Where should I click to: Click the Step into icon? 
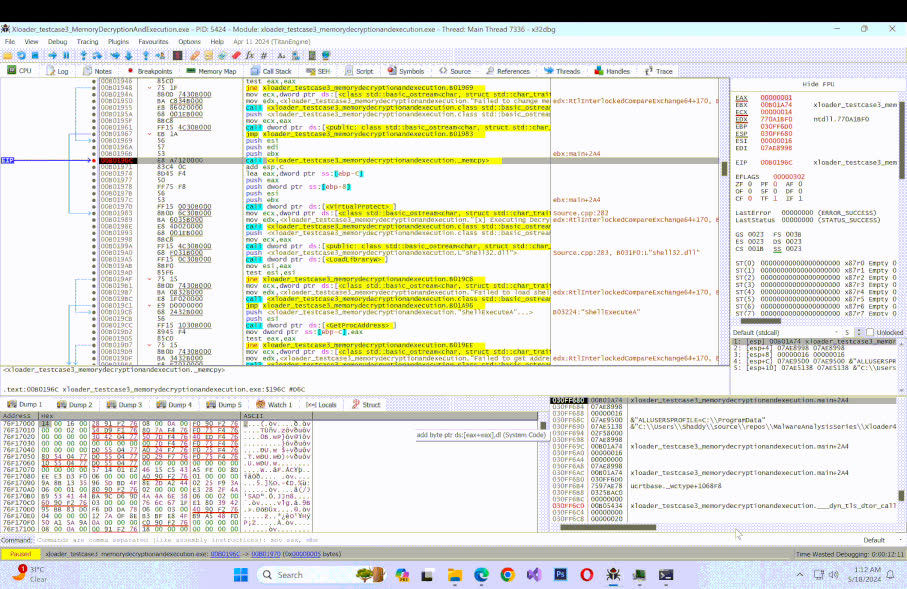pyautogui.click(x=84, y=56)
